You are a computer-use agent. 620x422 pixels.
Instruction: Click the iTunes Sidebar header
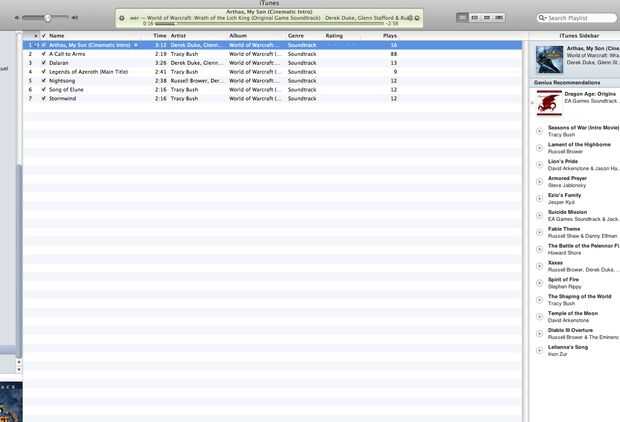[579, 36]
